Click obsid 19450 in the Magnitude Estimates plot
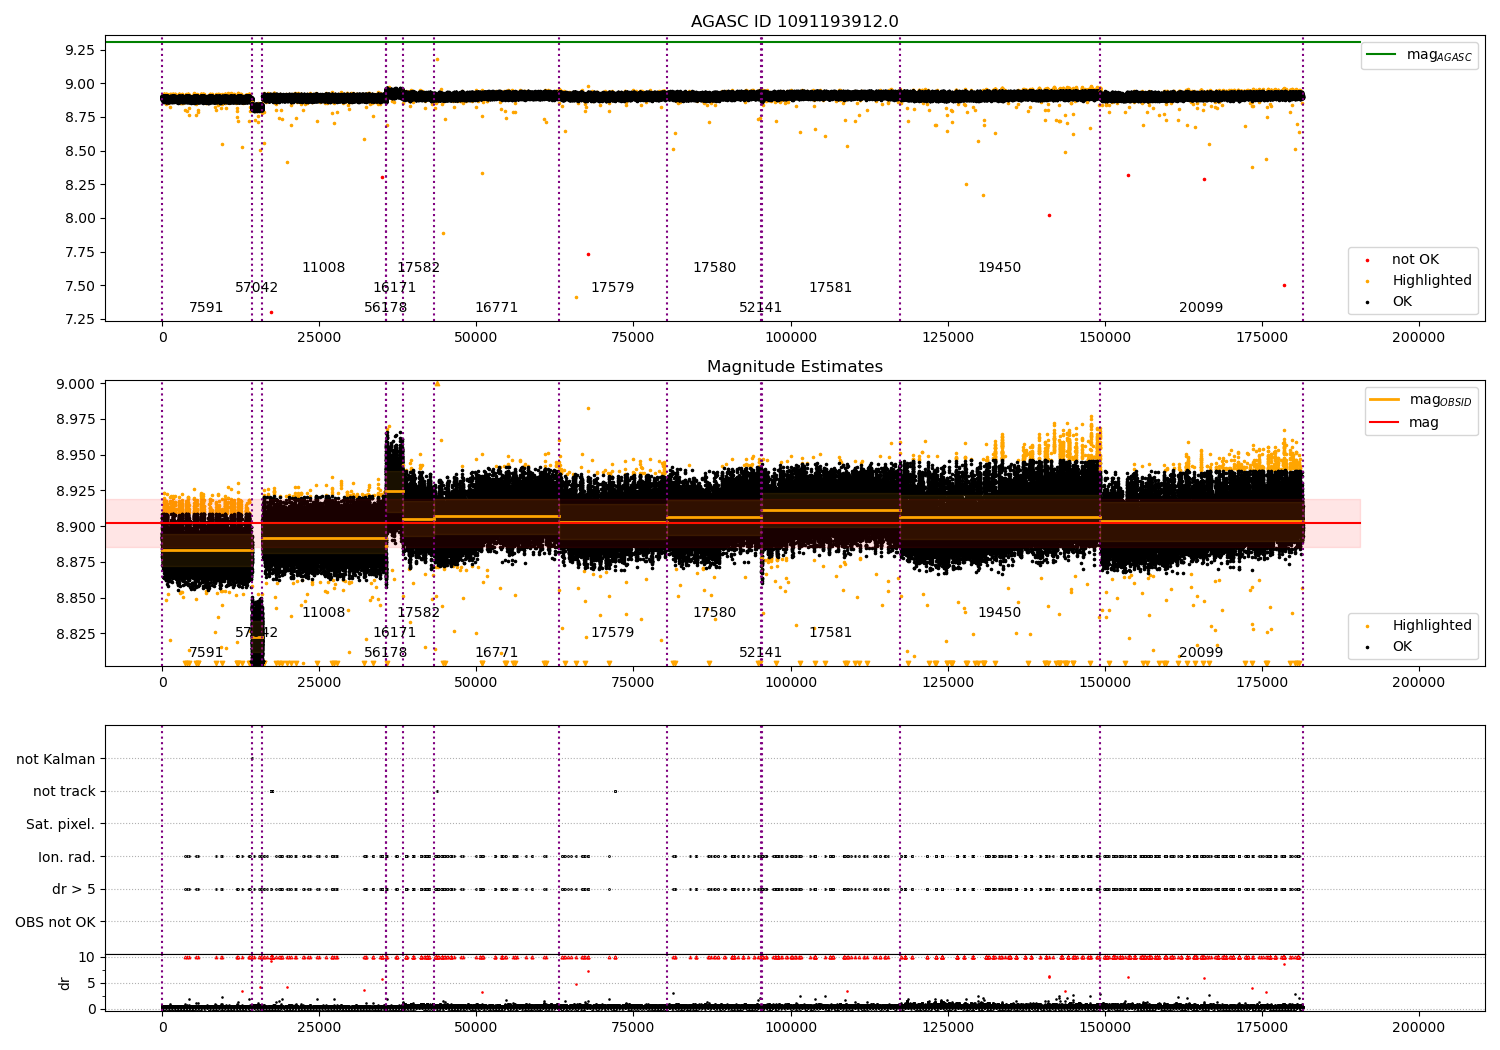 point(1000,612)
